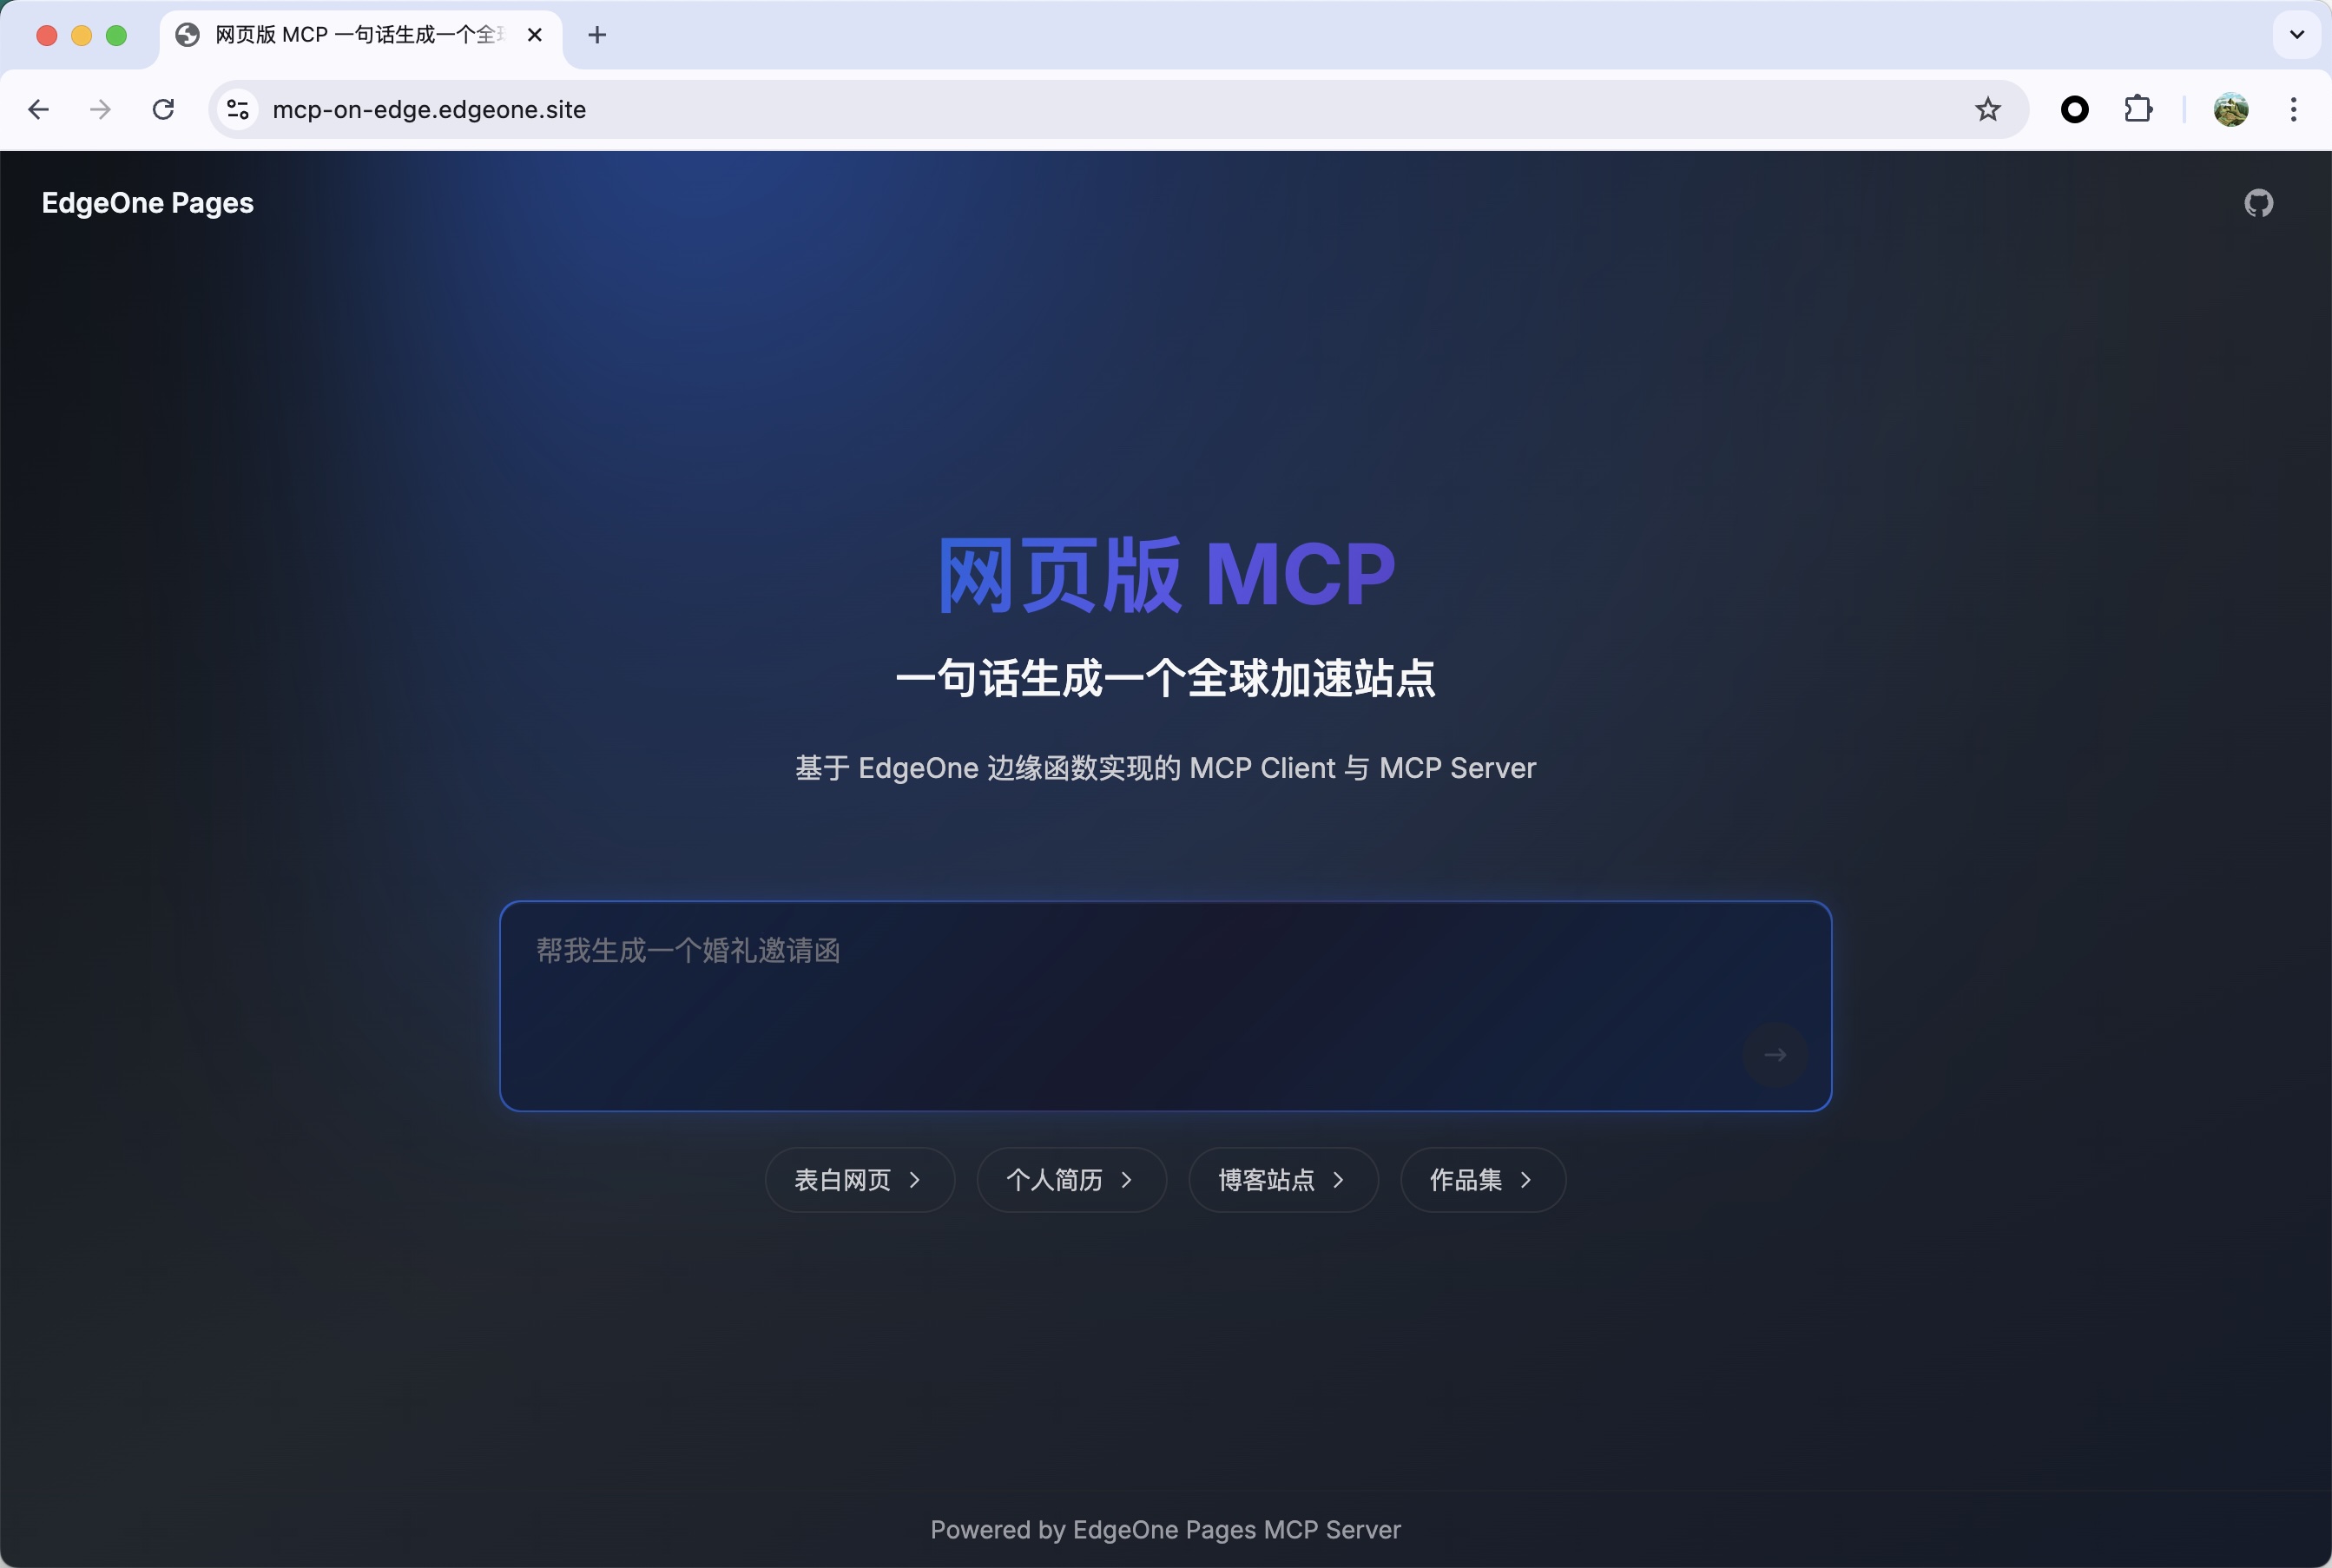Click the black circle extension icon
The image size is (2332, 1568).
(x=2075, y=109)
